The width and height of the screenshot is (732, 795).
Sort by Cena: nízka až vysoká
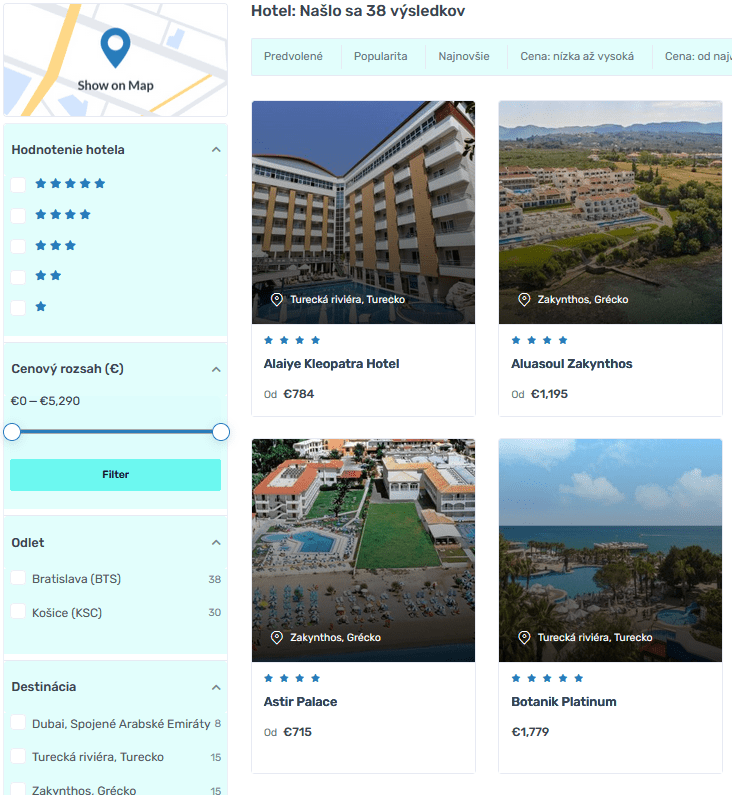(x=577, y=56)
